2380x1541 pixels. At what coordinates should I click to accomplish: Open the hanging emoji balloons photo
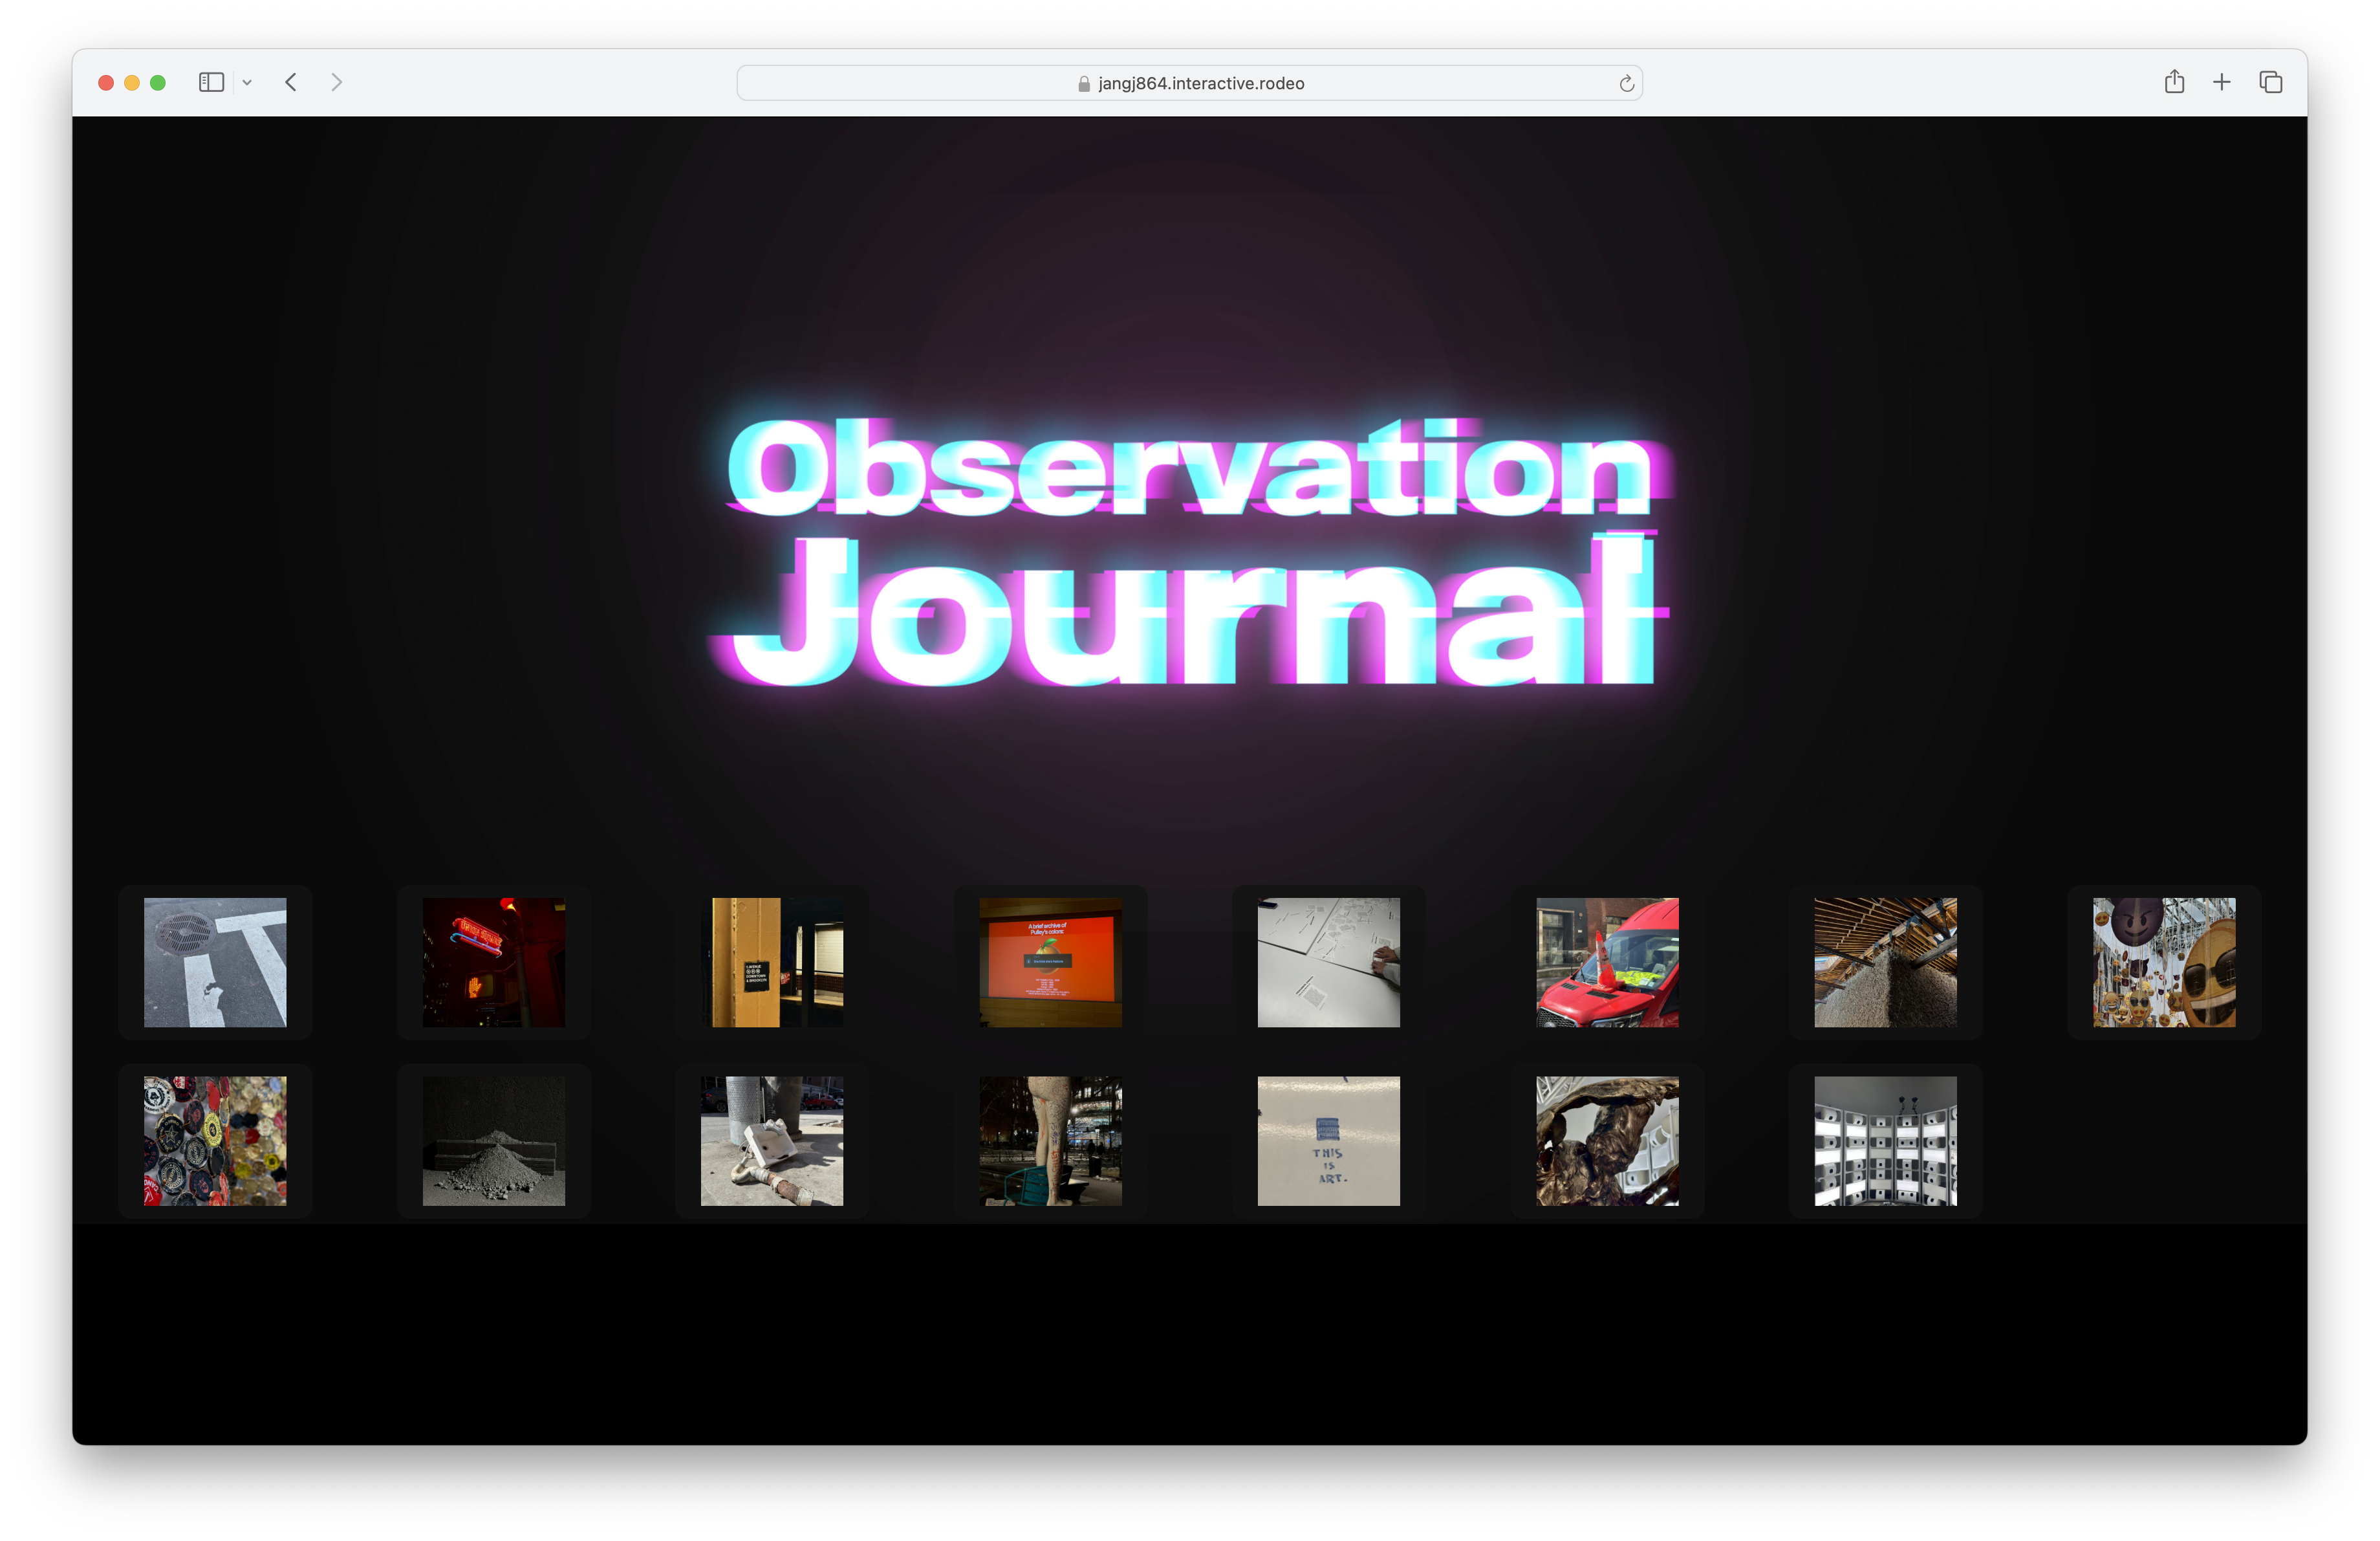click(2164, 962)
